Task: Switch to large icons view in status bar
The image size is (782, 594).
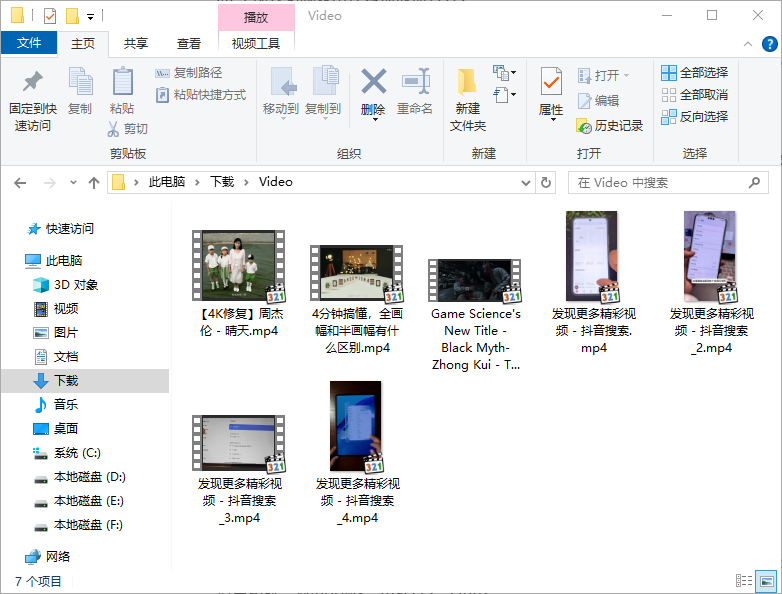Action: click(x=766, y=581)
